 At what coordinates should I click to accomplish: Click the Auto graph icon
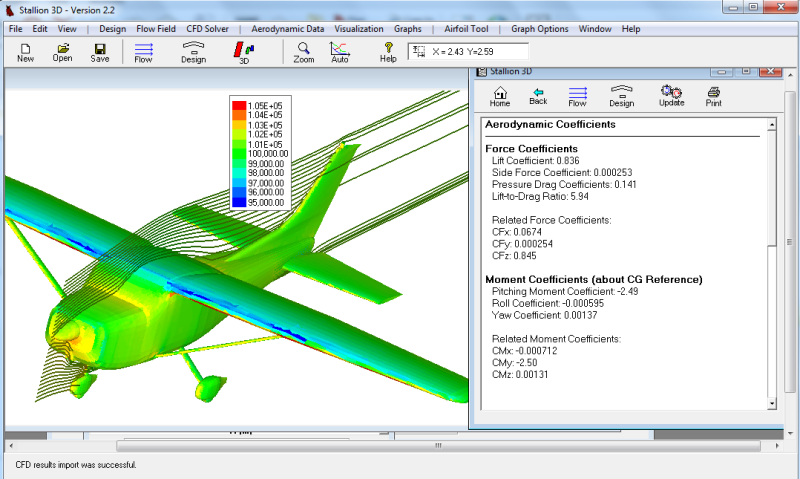340,52
